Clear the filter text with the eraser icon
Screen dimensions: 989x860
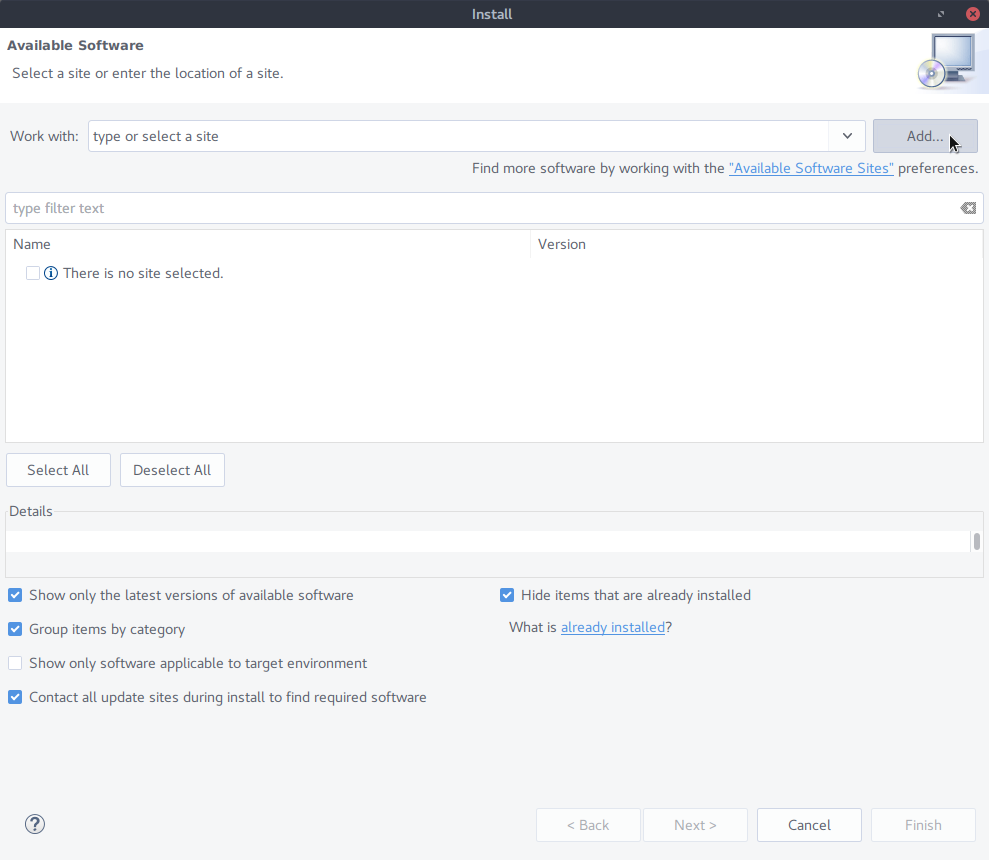click(967, 208)
